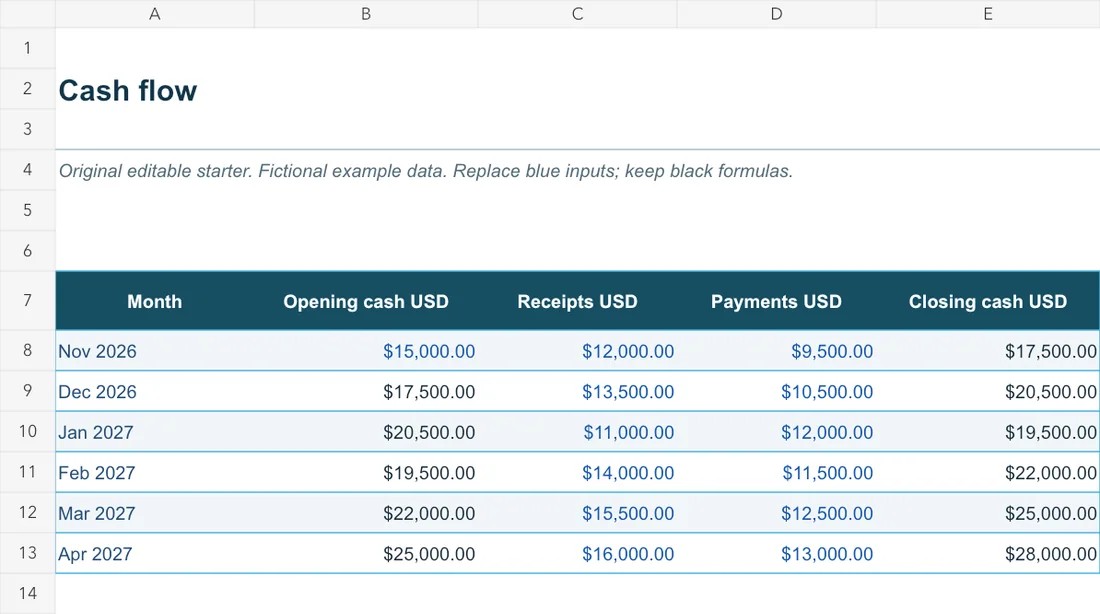The image size is (1100, 614).
Task: Click the 'Opening cash USD' header cell
Action: point(365,301)
